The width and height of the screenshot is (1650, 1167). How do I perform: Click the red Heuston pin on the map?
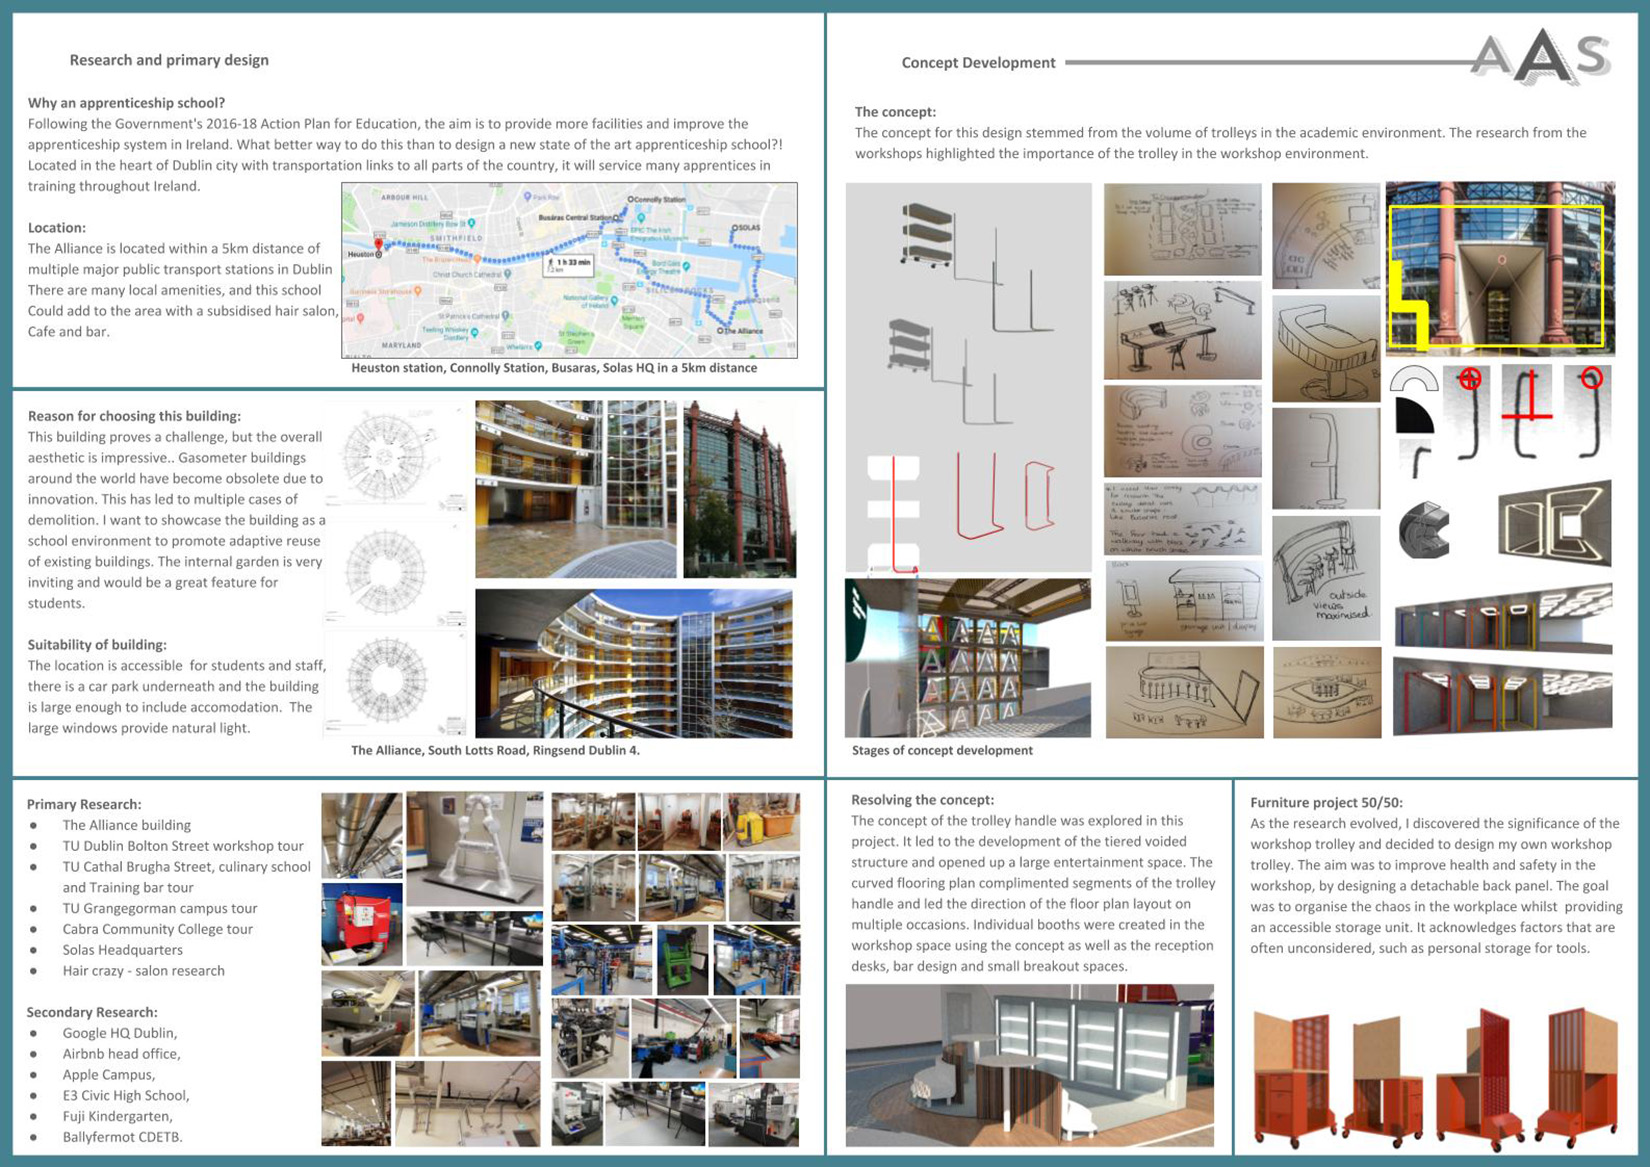pos(378,245)
